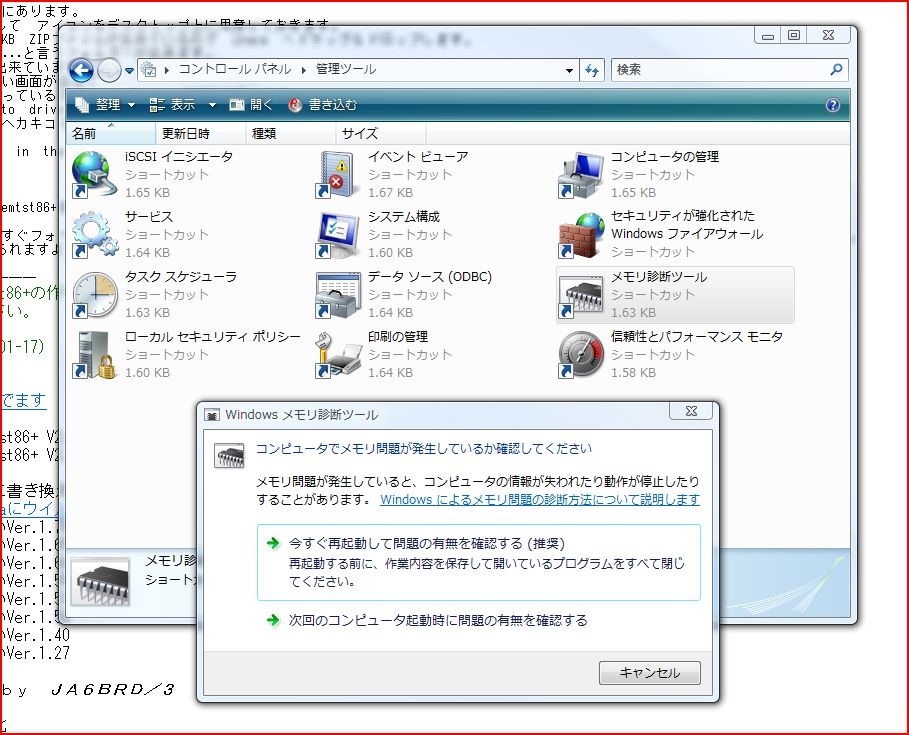Open the Windows ファイアウォール brick wall icon

click(581, 235)
